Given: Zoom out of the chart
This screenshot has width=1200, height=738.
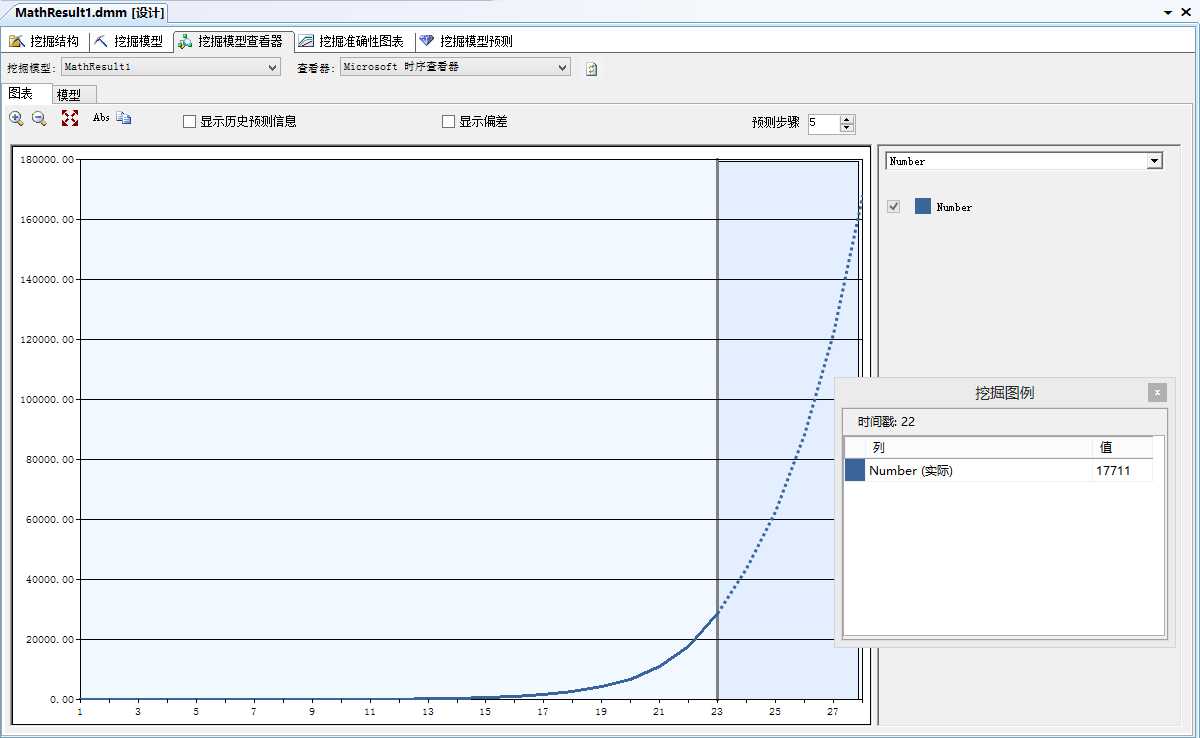Looking at the screenshot, I should tap(39, 118).
